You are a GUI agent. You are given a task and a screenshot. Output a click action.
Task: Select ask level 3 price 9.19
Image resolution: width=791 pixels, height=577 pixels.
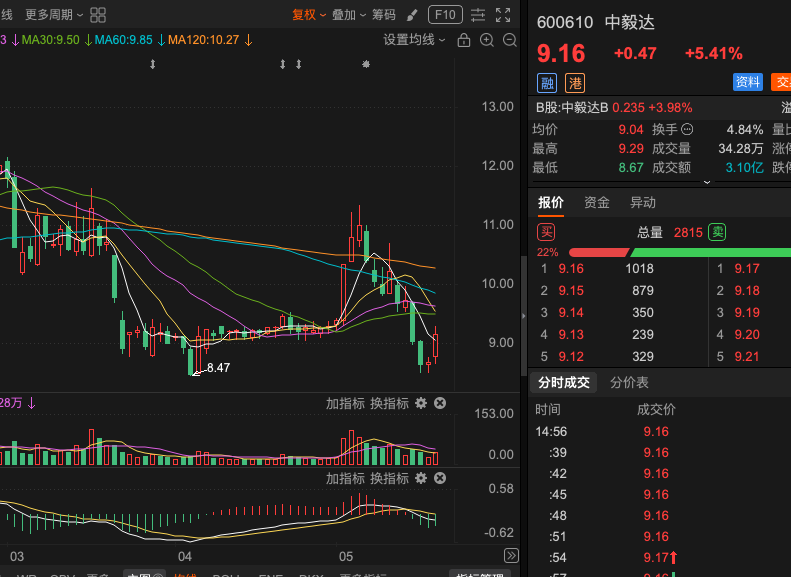click(x=747, y=313)
